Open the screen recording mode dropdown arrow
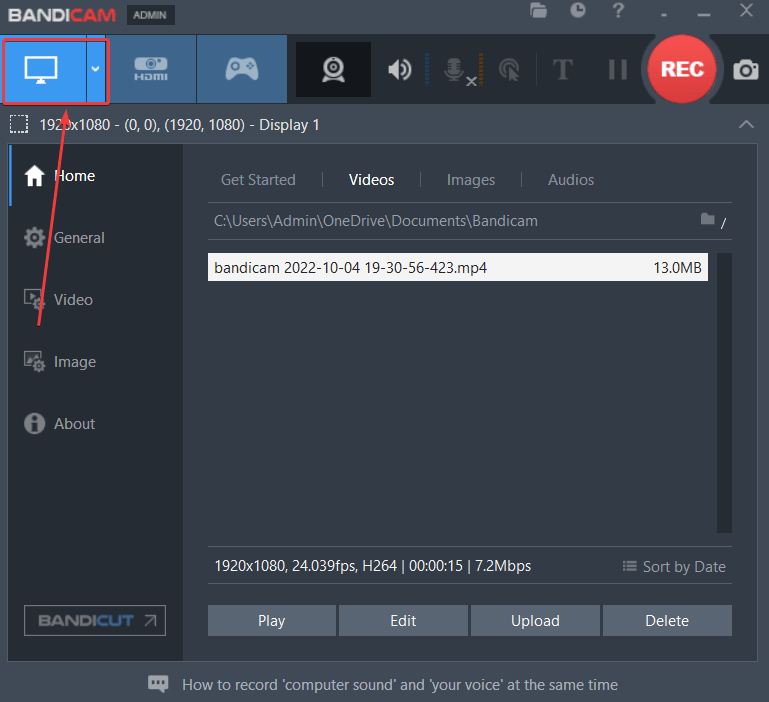Viewport: 769px width, 702px height. tap(96, 70)
